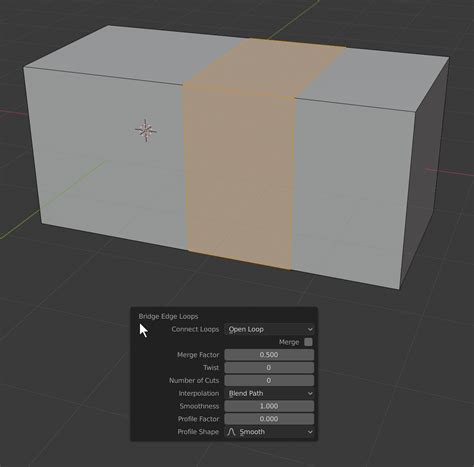Click the Twist label

[x=211, y=368]
